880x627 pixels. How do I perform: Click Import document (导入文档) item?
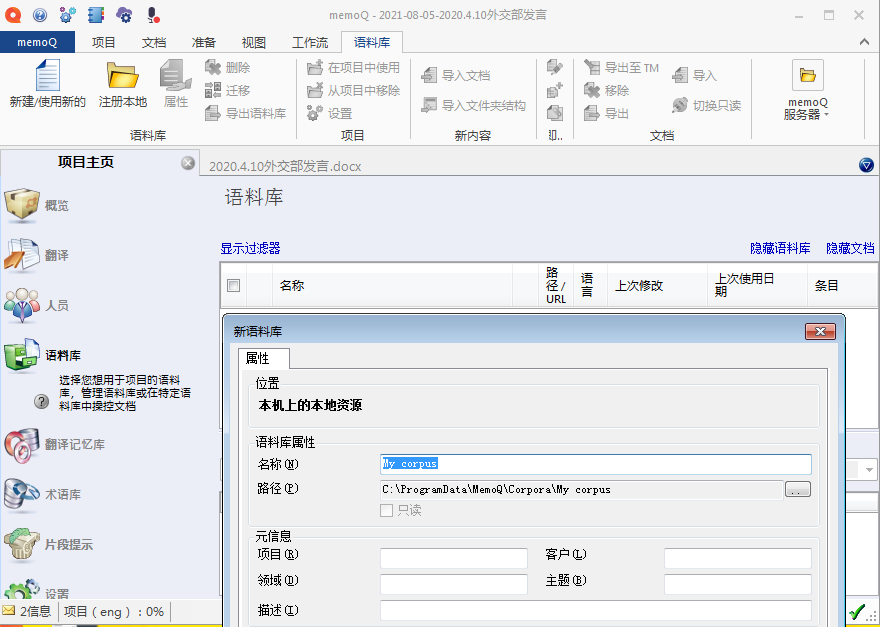pyautogui.click(x=456, y=75)
